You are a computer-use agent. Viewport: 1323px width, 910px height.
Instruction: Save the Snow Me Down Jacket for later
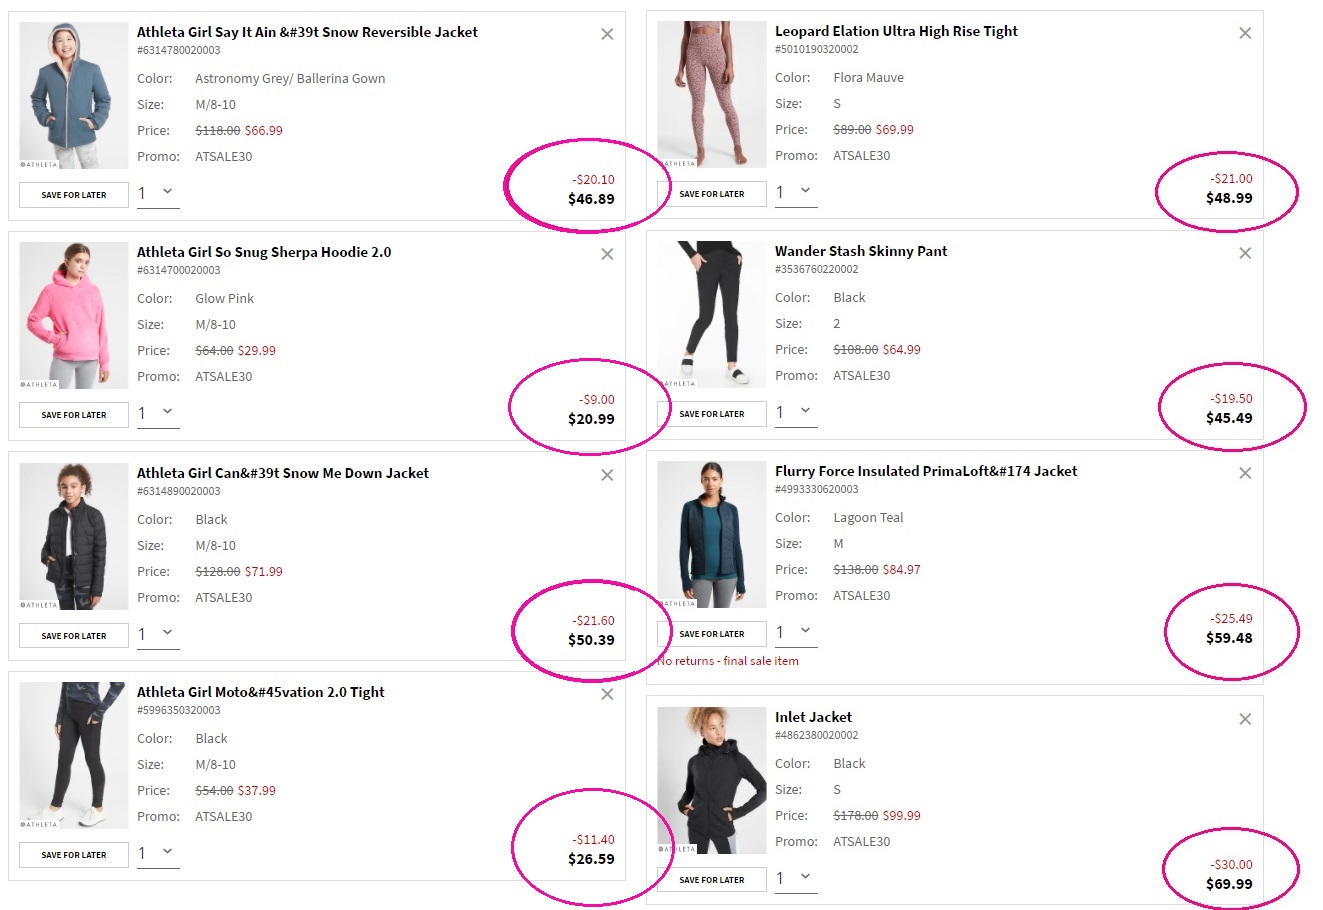click(74, 636)
